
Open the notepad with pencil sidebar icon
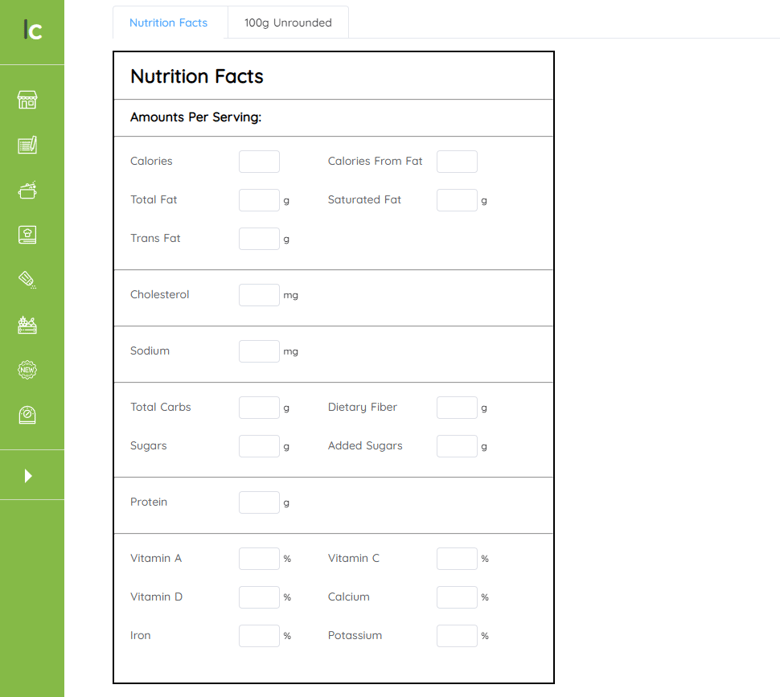[27, 145]
